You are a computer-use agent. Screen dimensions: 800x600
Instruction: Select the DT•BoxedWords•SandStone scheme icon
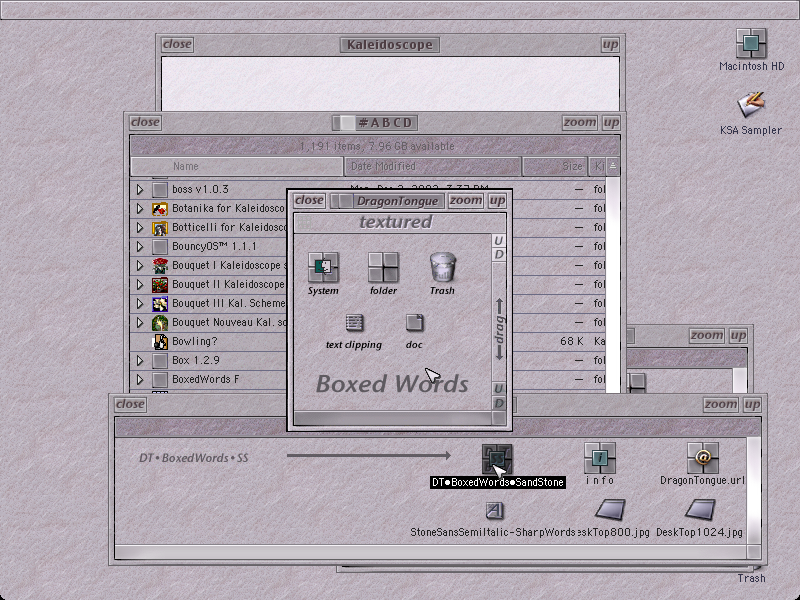click(497, 458)
